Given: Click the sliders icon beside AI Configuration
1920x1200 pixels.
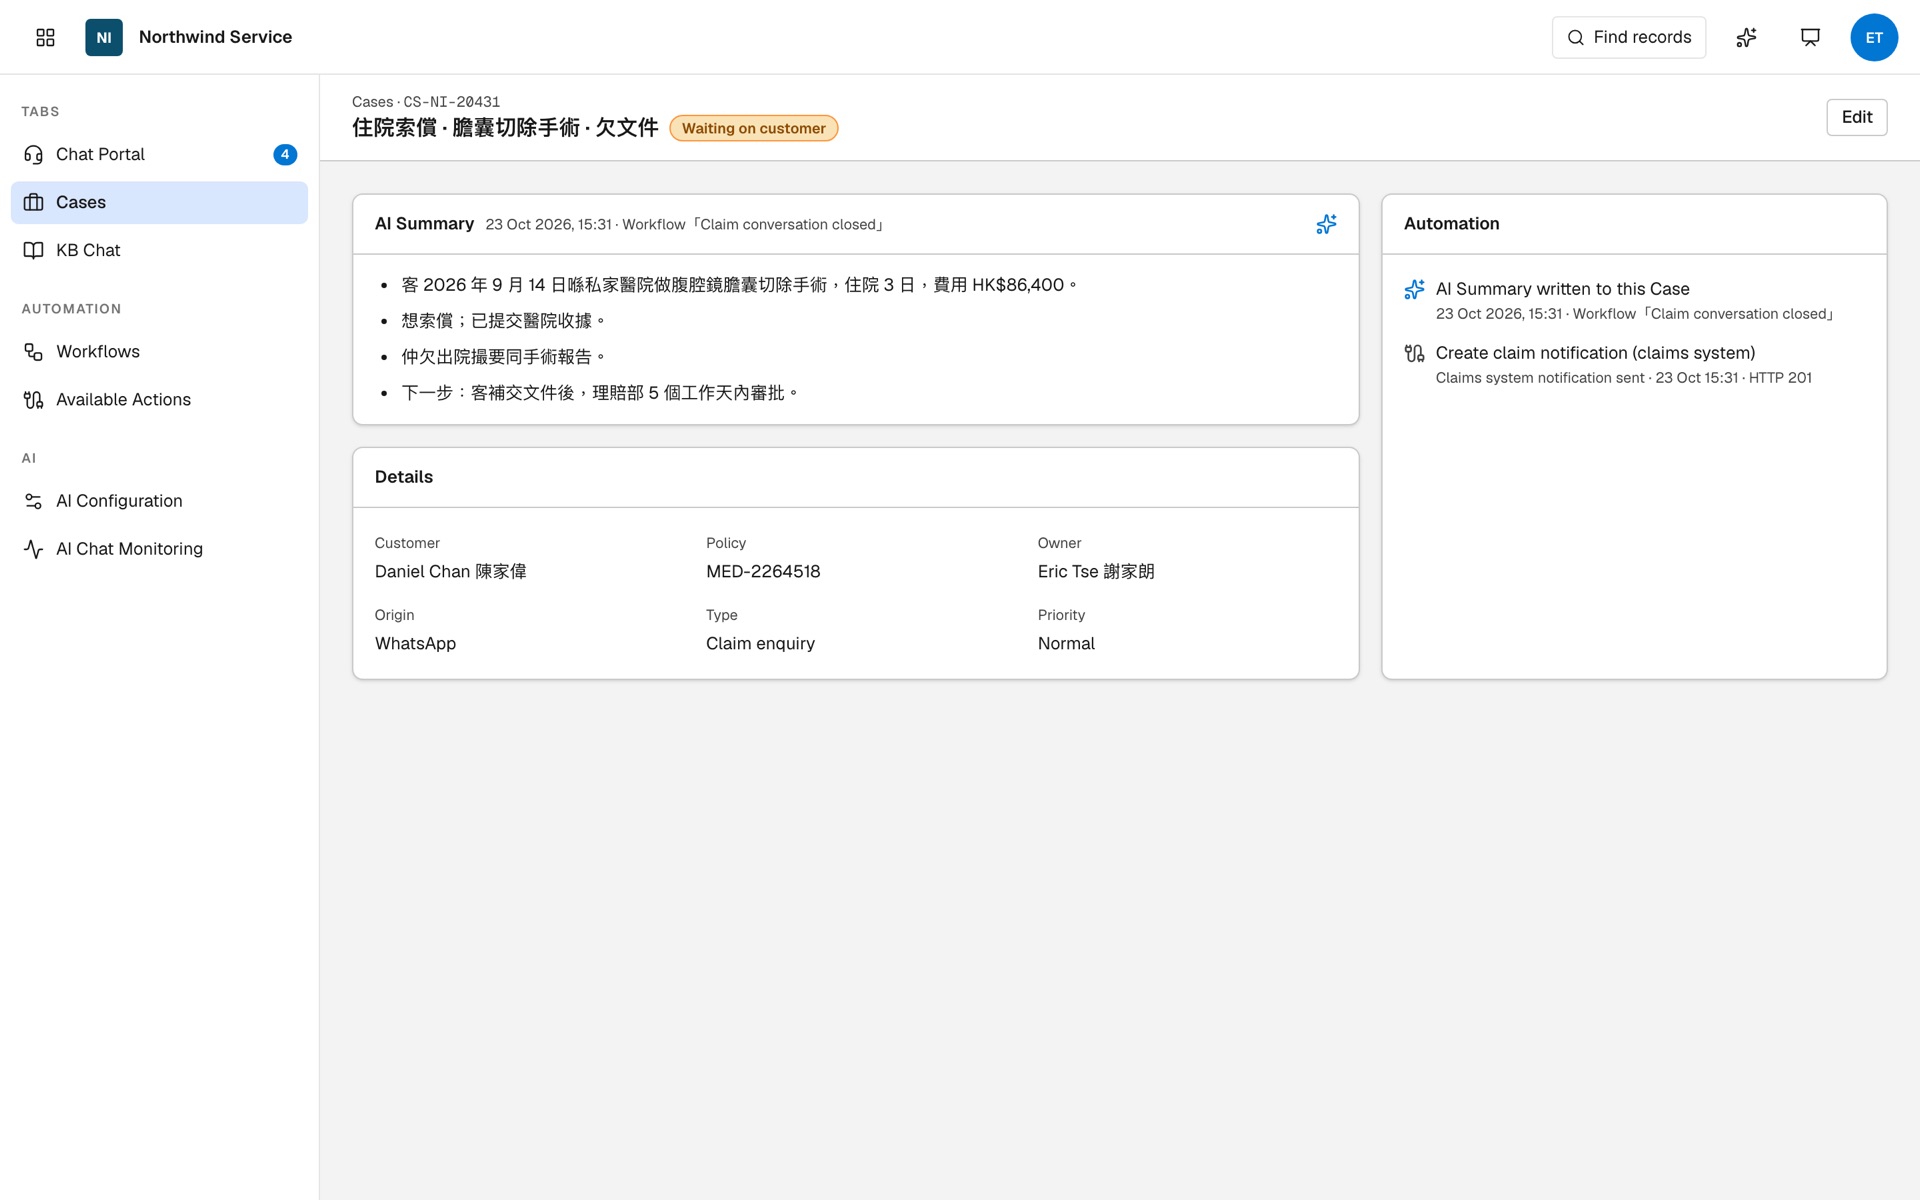Looking at the screenshot, I should click(33, 501).
